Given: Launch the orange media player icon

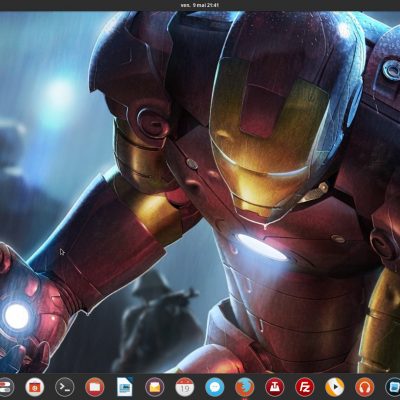Looking at the screenshot, I should click(x=335, y=387).
